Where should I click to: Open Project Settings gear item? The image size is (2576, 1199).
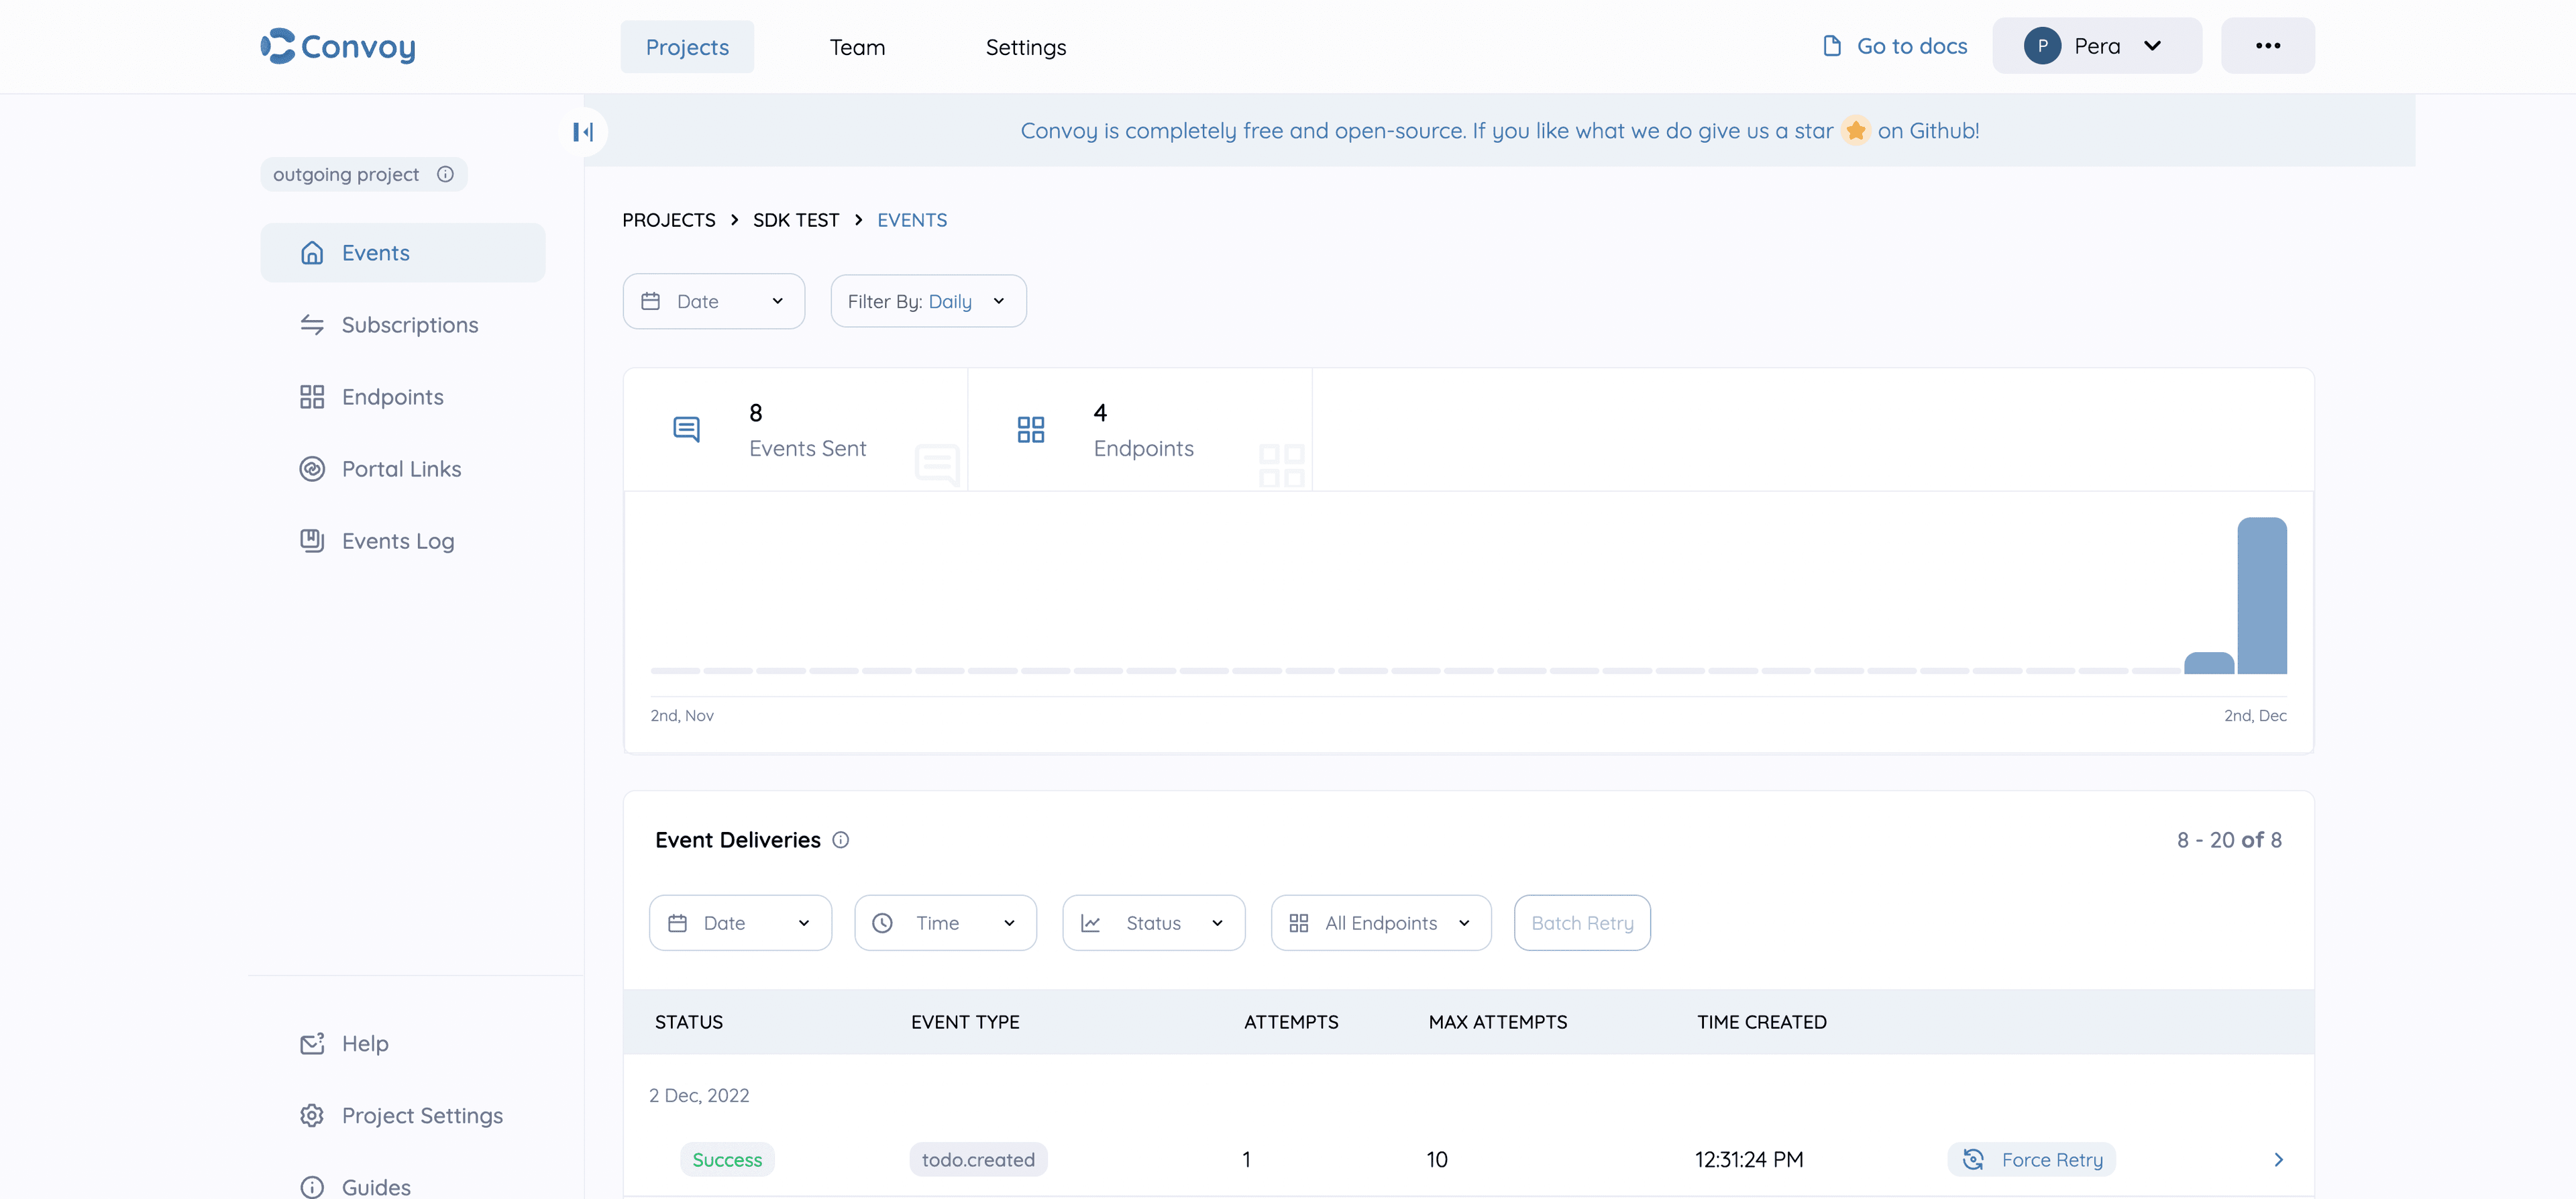421,1115
